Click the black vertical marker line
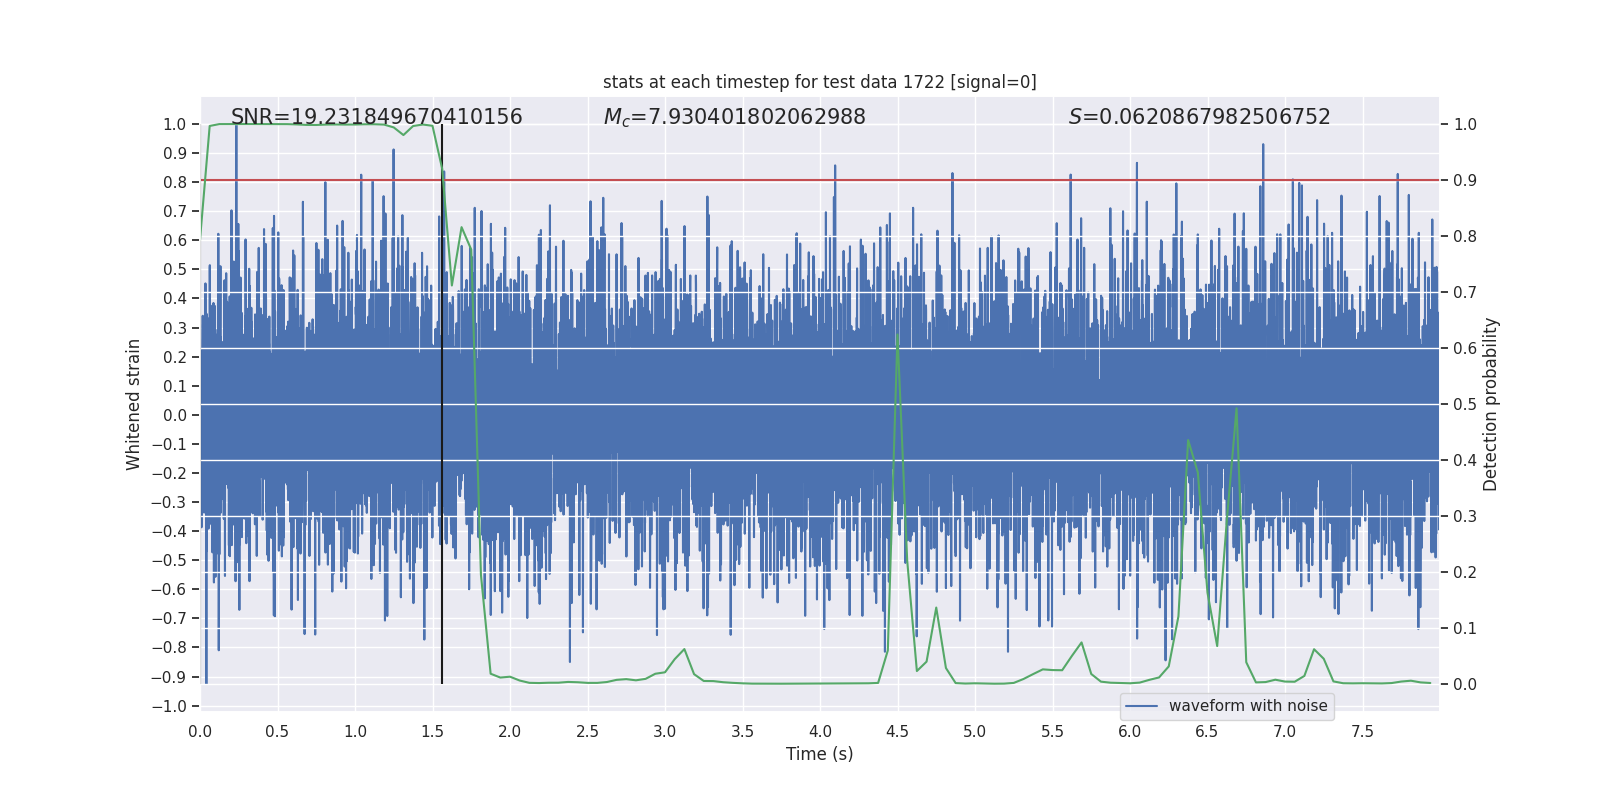1600x800 pixels. coord(442,404)
